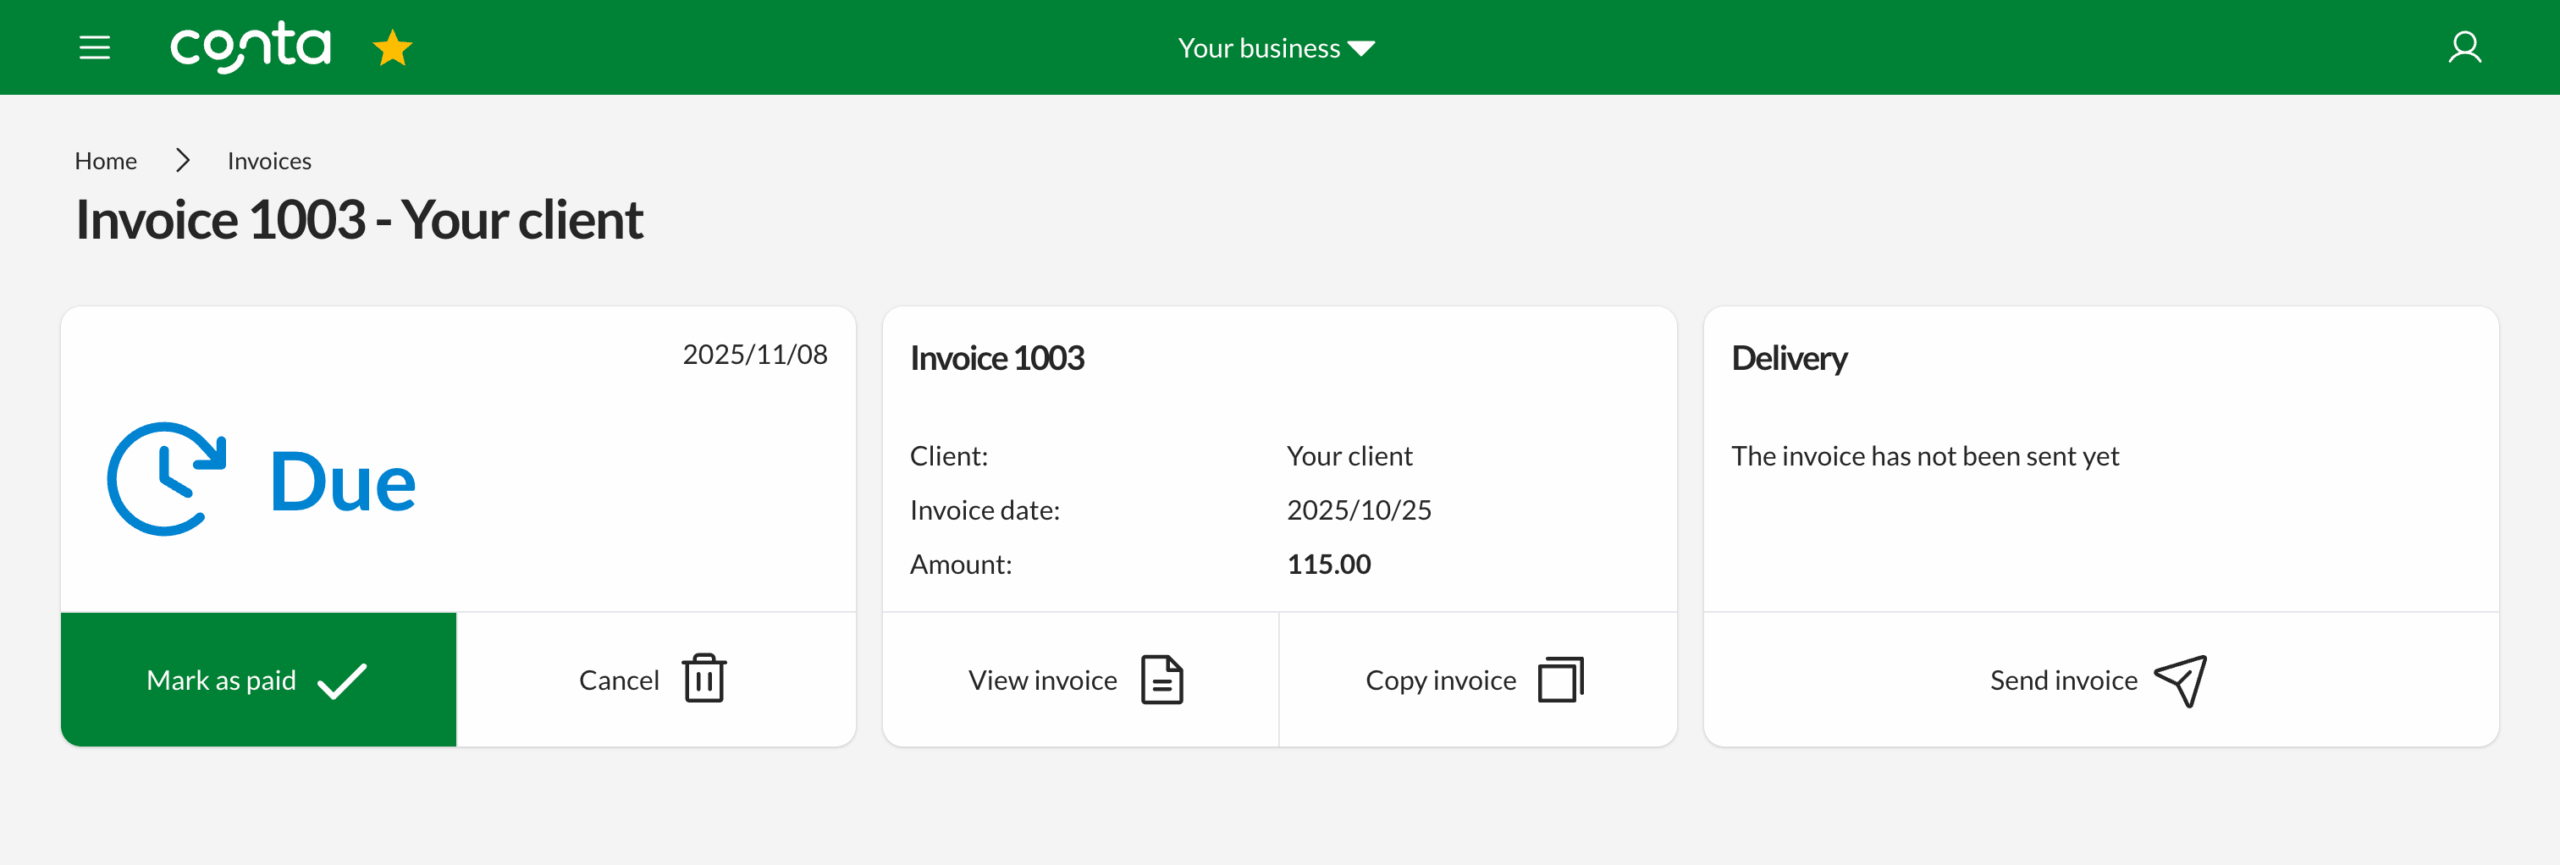This screenshot has height=865, width=2560.
Task: Mark the invoice as paid
Action: [x=259, y=680]
